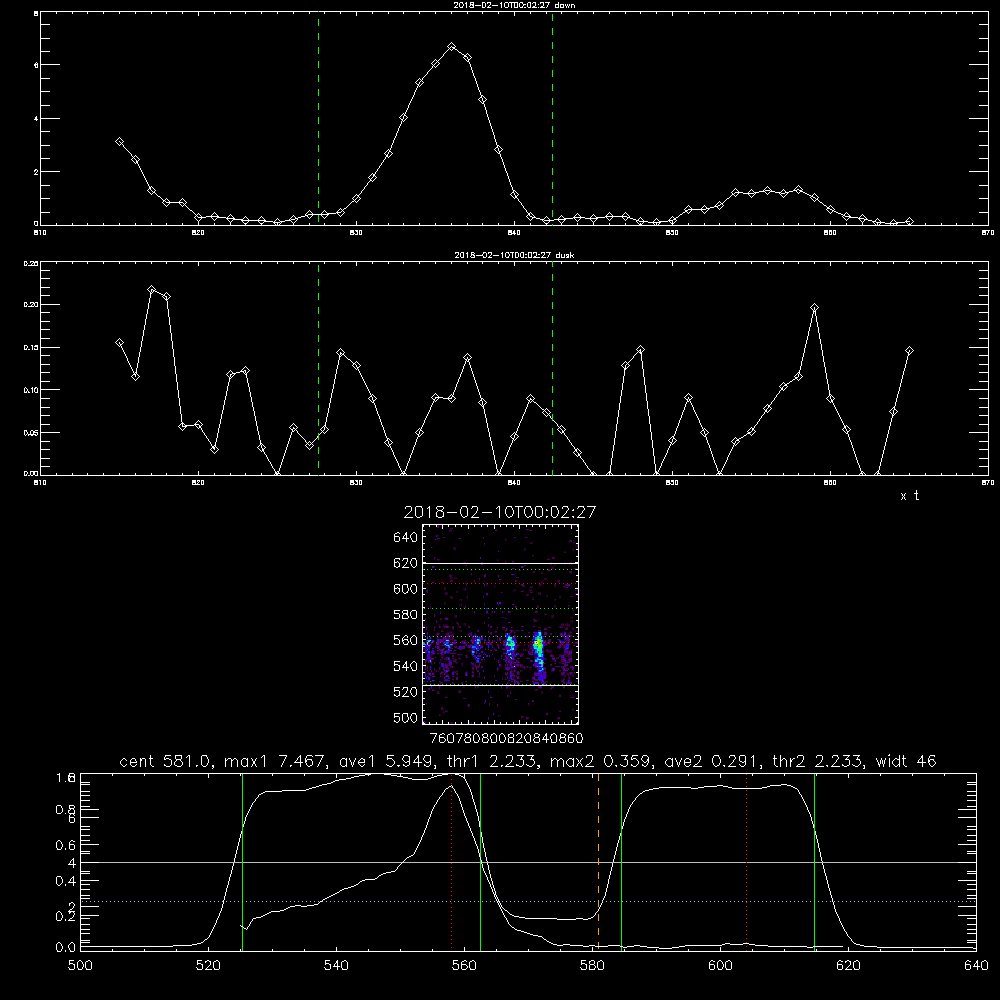This screenshot has height=1000, width=1000.
Task: Select the tallest peak marker near dusk plot's left
Action: 151,290
